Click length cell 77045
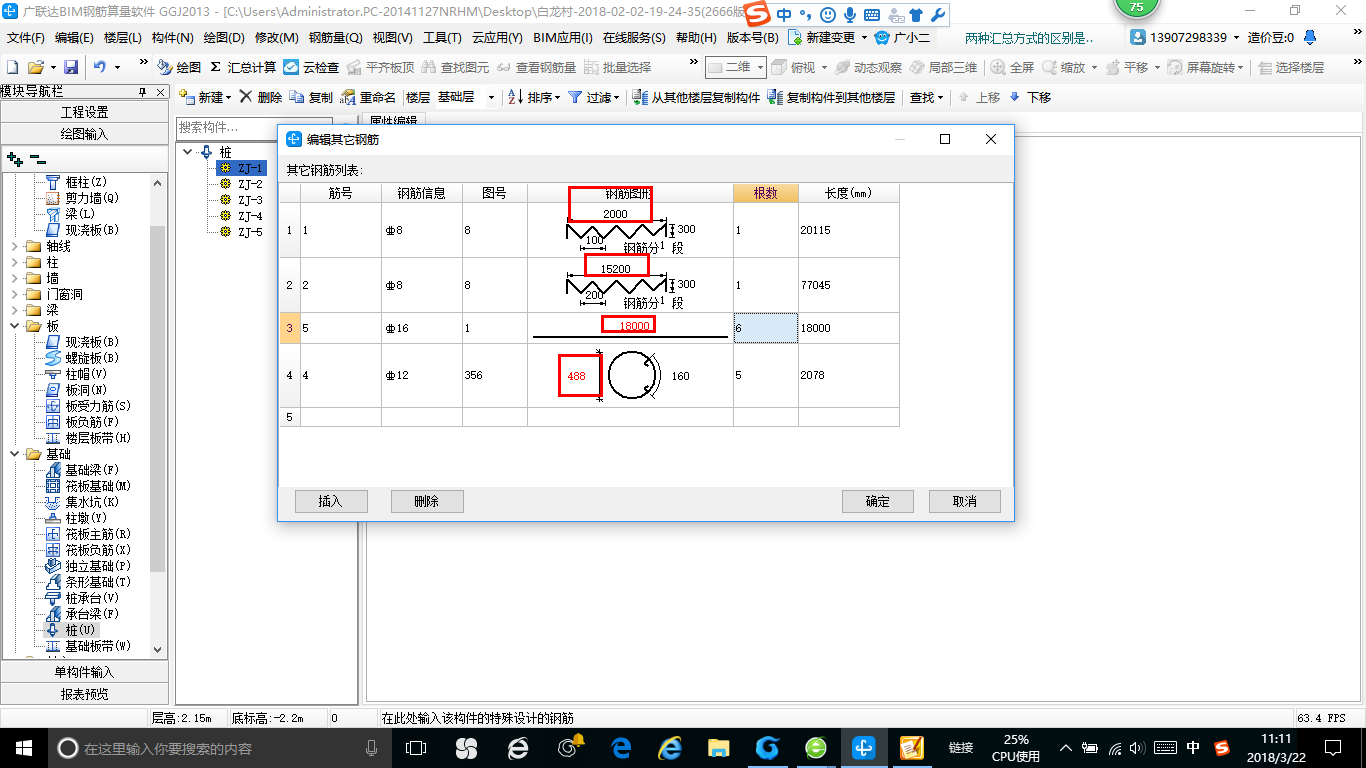Screen dimensions: 1366x768 pyautogui.click(x=848, y=285)
